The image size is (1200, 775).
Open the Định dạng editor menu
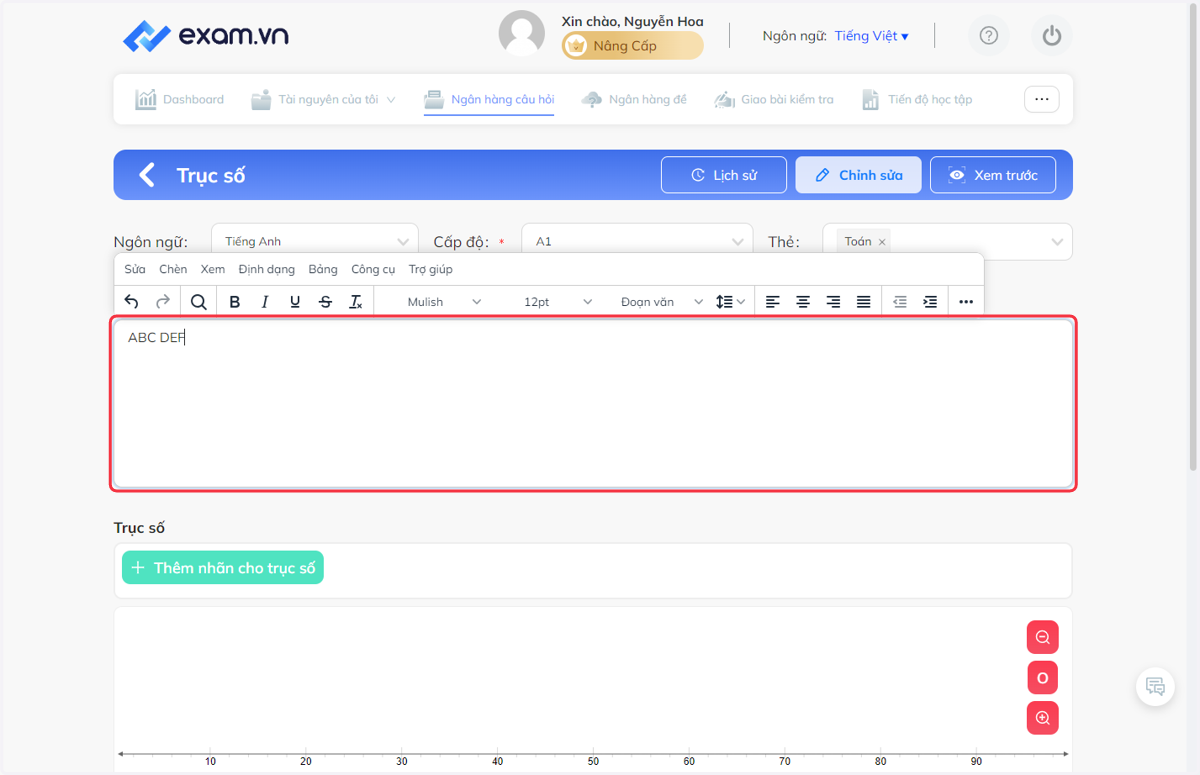pyautogui.click(x=267, y=269)
